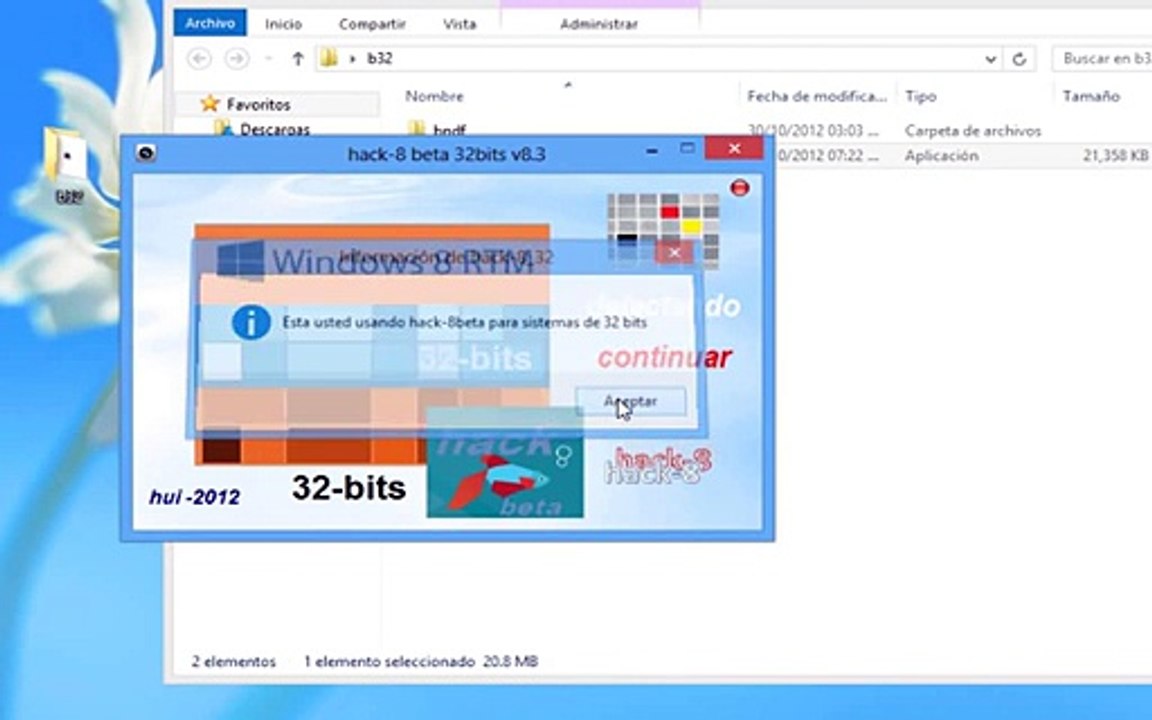
Task: Click the bndf folder icon
Action: pos(416,129)
